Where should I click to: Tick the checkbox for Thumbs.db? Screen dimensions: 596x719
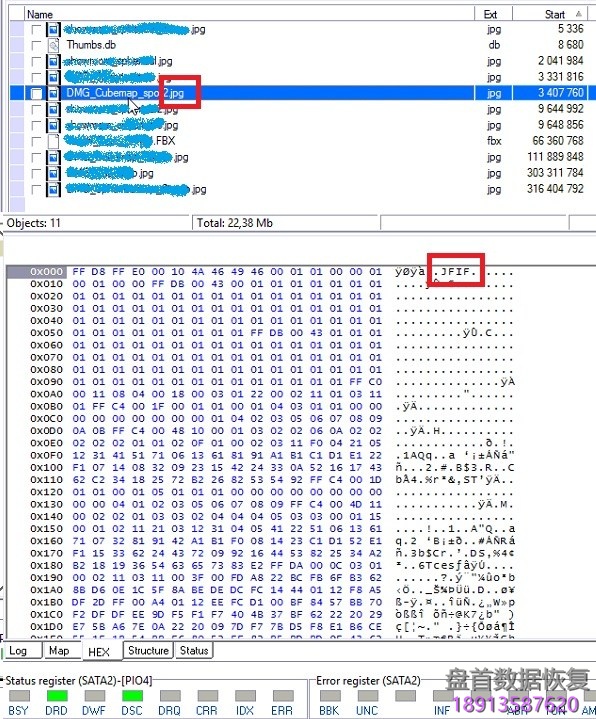pyautogui.click(x=36, y=45)
